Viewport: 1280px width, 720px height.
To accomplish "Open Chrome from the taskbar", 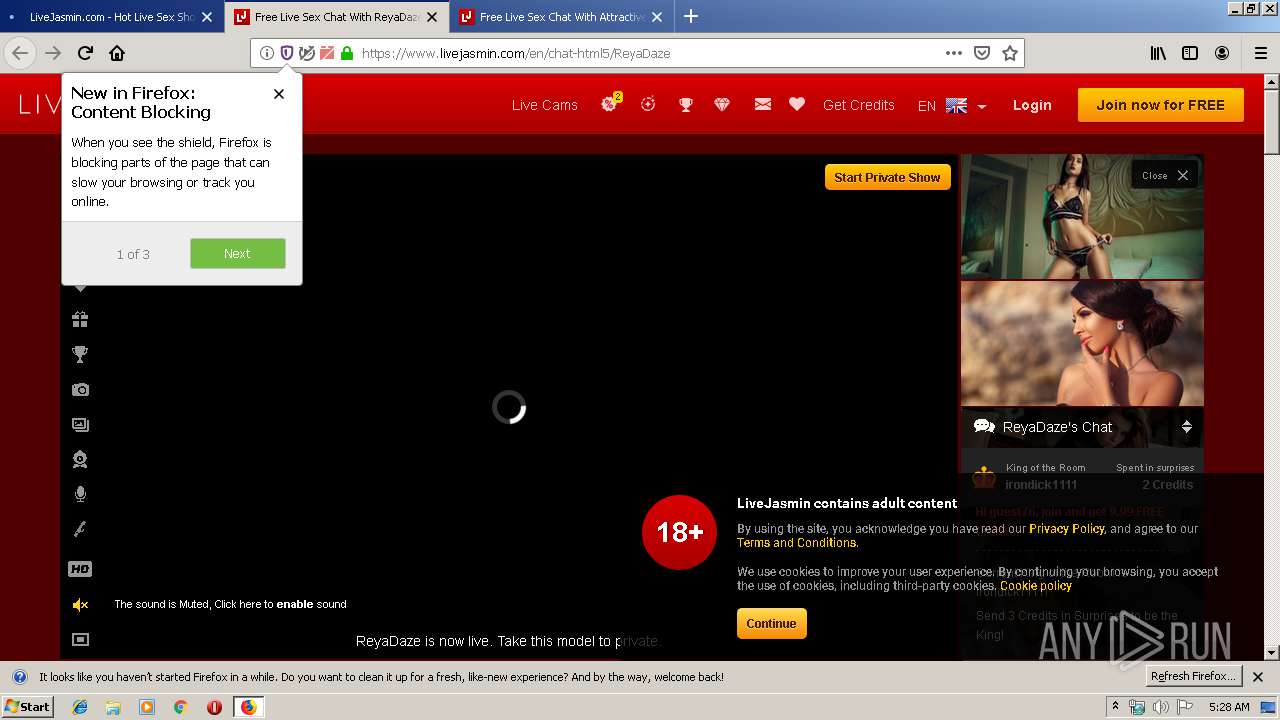I will pos(180,707).
